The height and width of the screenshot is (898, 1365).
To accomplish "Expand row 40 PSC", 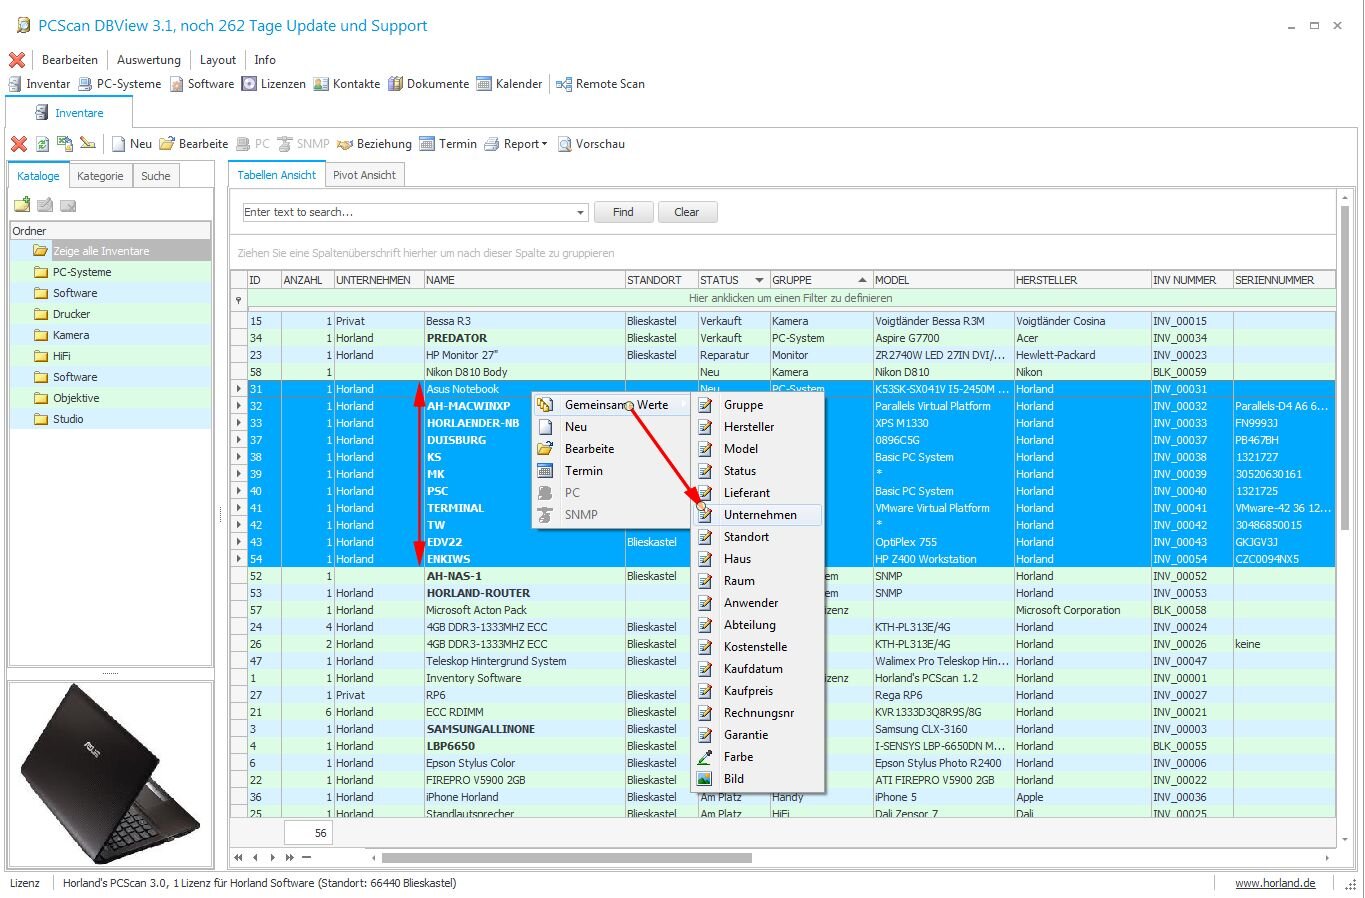I will (239, 491).
